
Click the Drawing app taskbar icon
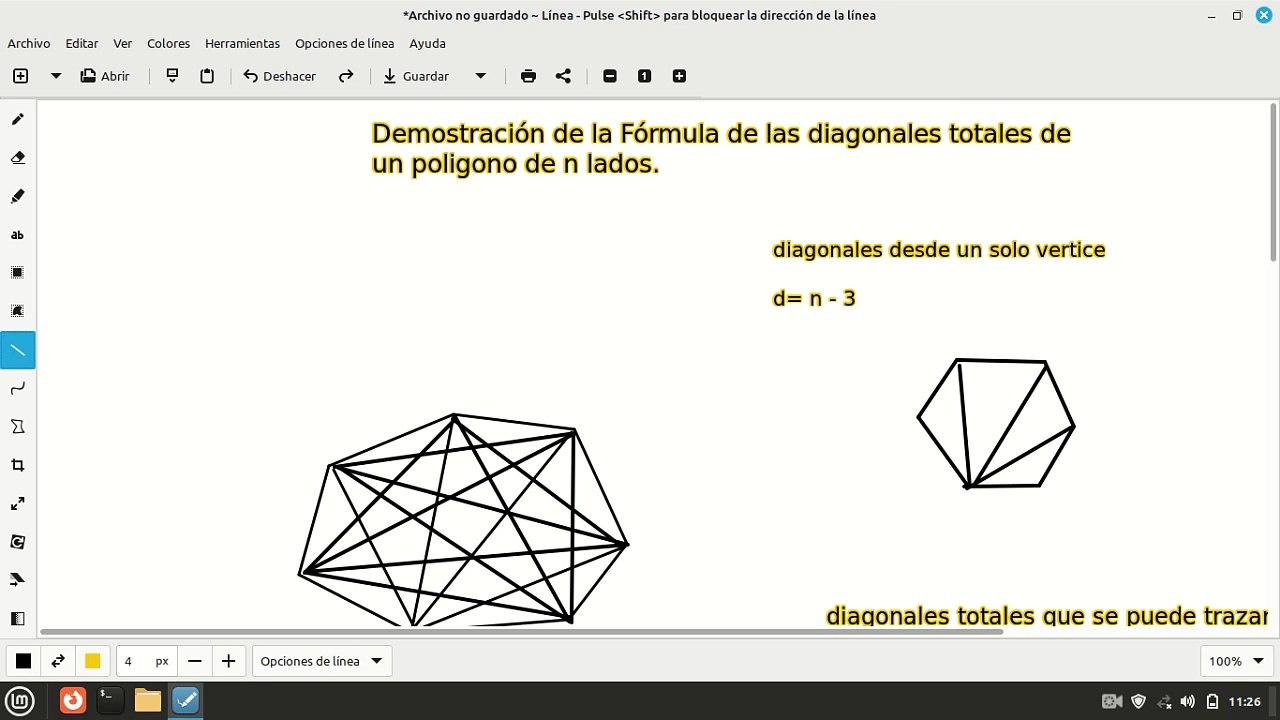click(186, 701)
